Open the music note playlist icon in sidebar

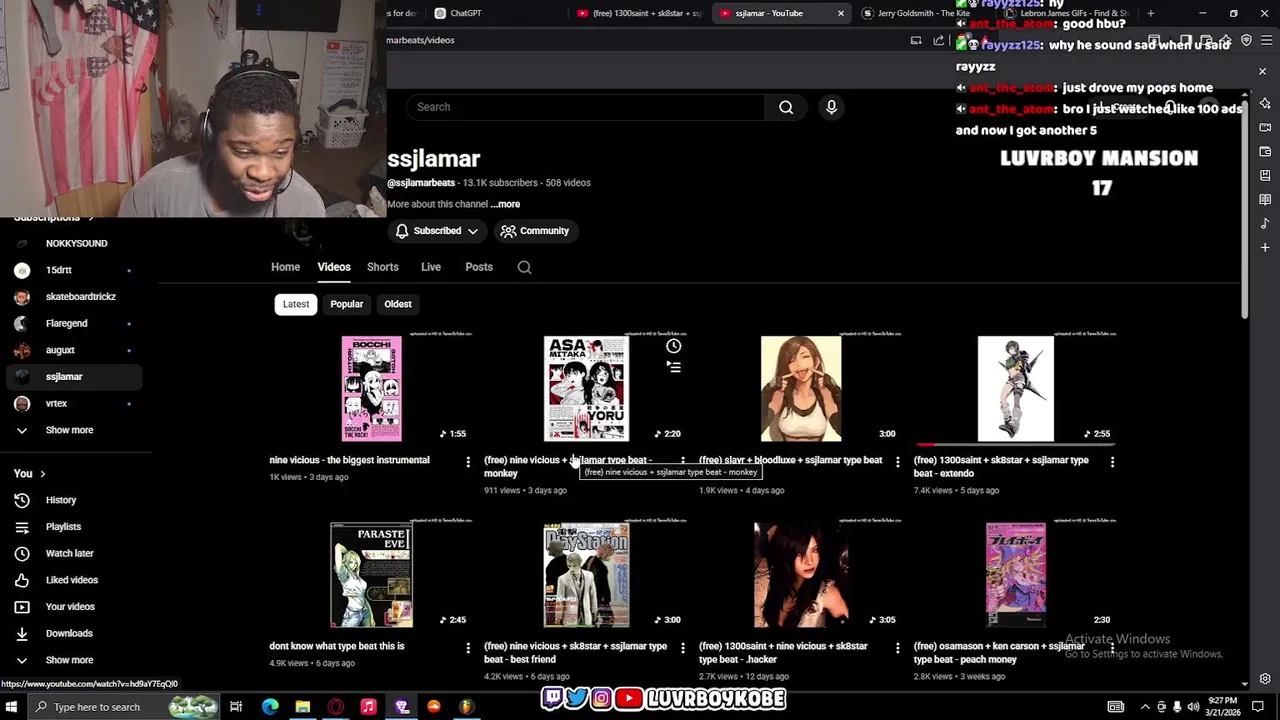1265,223
